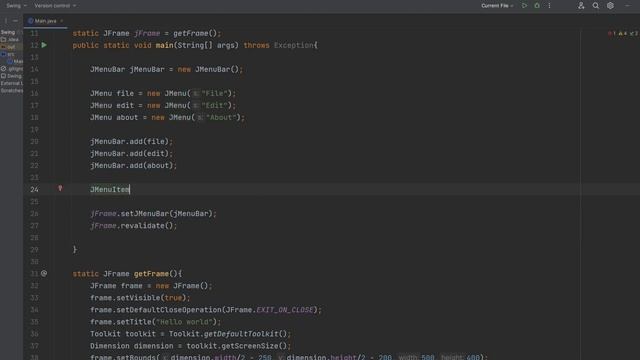Click line number 24 in the gutter
Image resolution: width=640 pixels, height=360 pixels.
34,189
